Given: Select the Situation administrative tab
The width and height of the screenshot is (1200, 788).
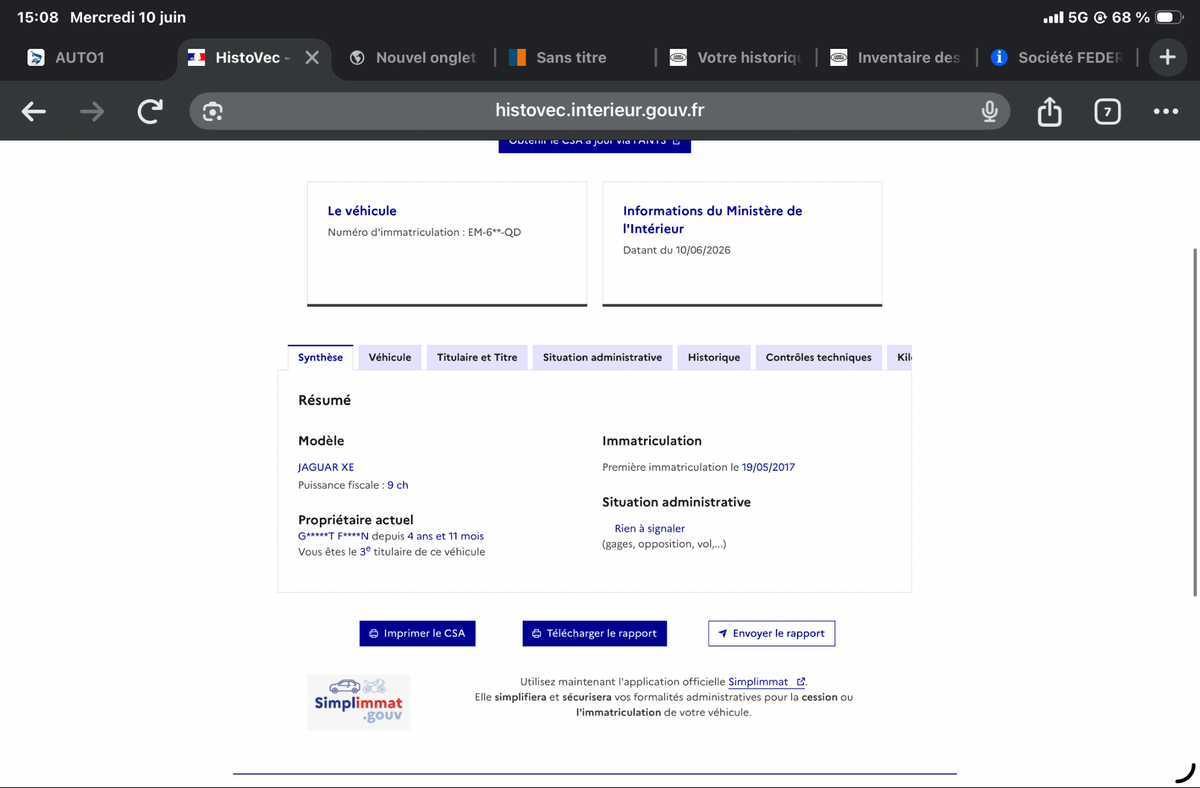Looking at the screenshot, I should [602, 357].
